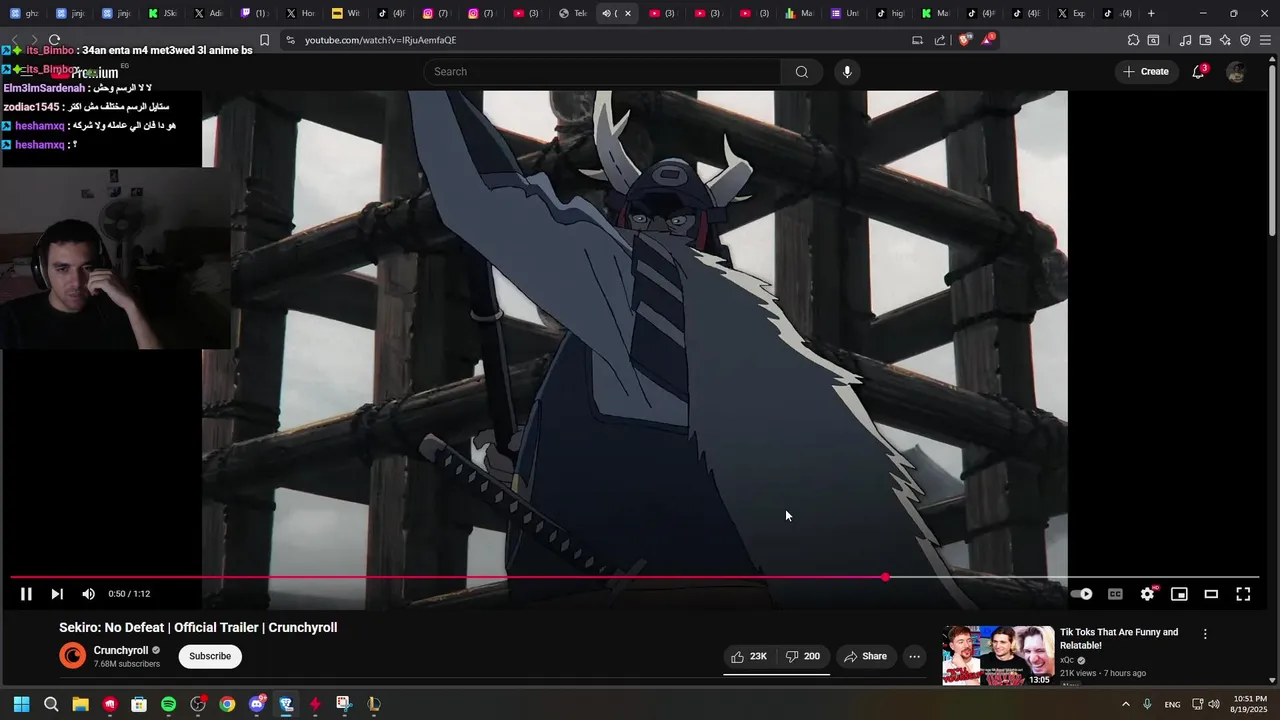Open the Windows Start menu

point(21,704)
